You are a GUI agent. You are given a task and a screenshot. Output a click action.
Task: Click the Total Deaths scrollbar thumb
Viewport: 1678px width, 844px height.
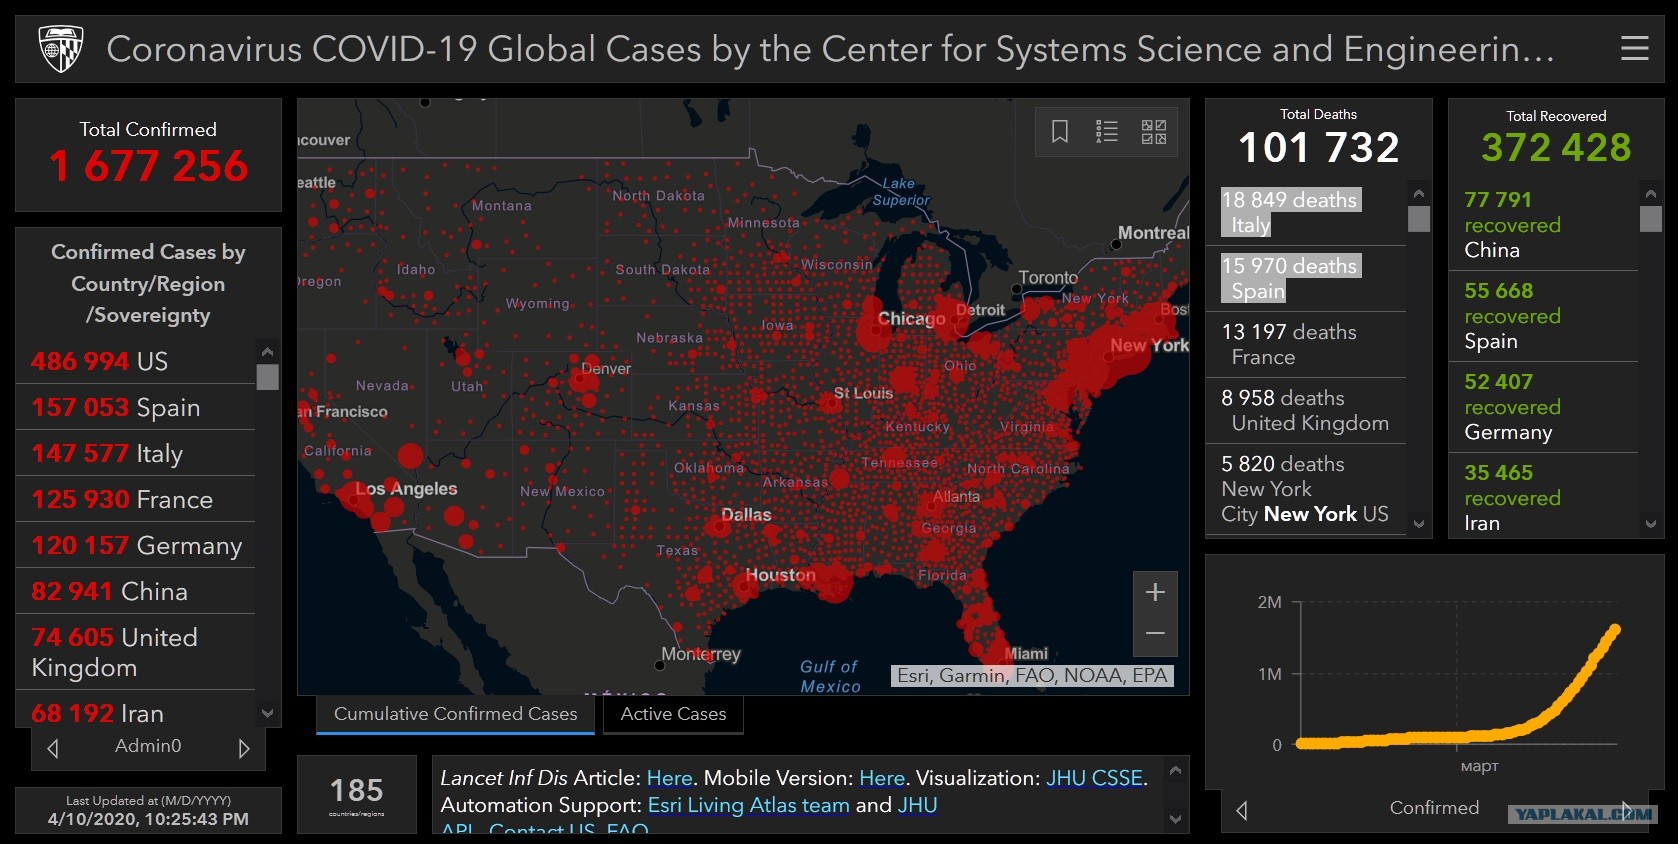coord(1418,218)
